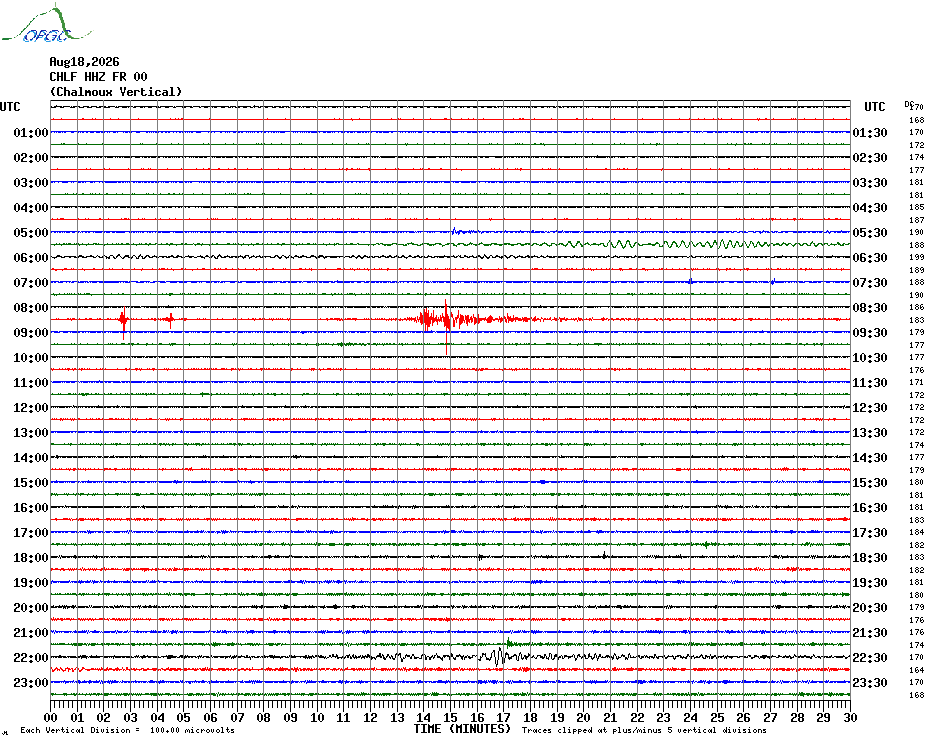Click the 11:30 label on right side
This screenshot has height=744, width=930.
[870, 383]
